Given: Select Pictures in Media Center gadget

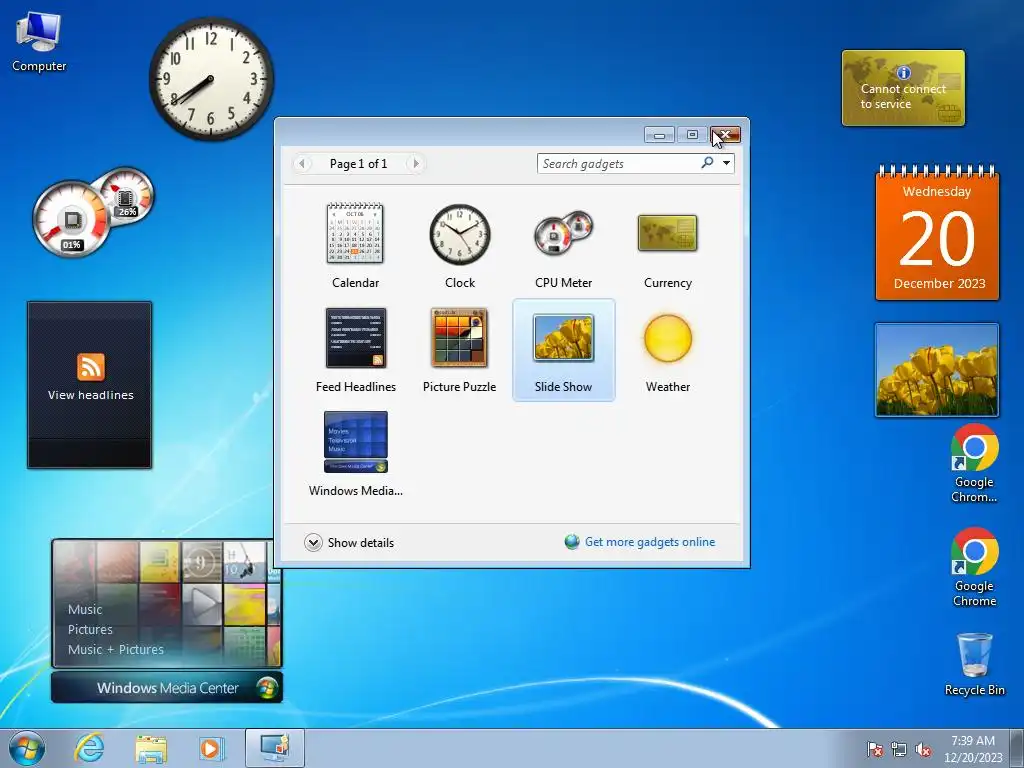Looking at the screenshot, I should [90, 630].
